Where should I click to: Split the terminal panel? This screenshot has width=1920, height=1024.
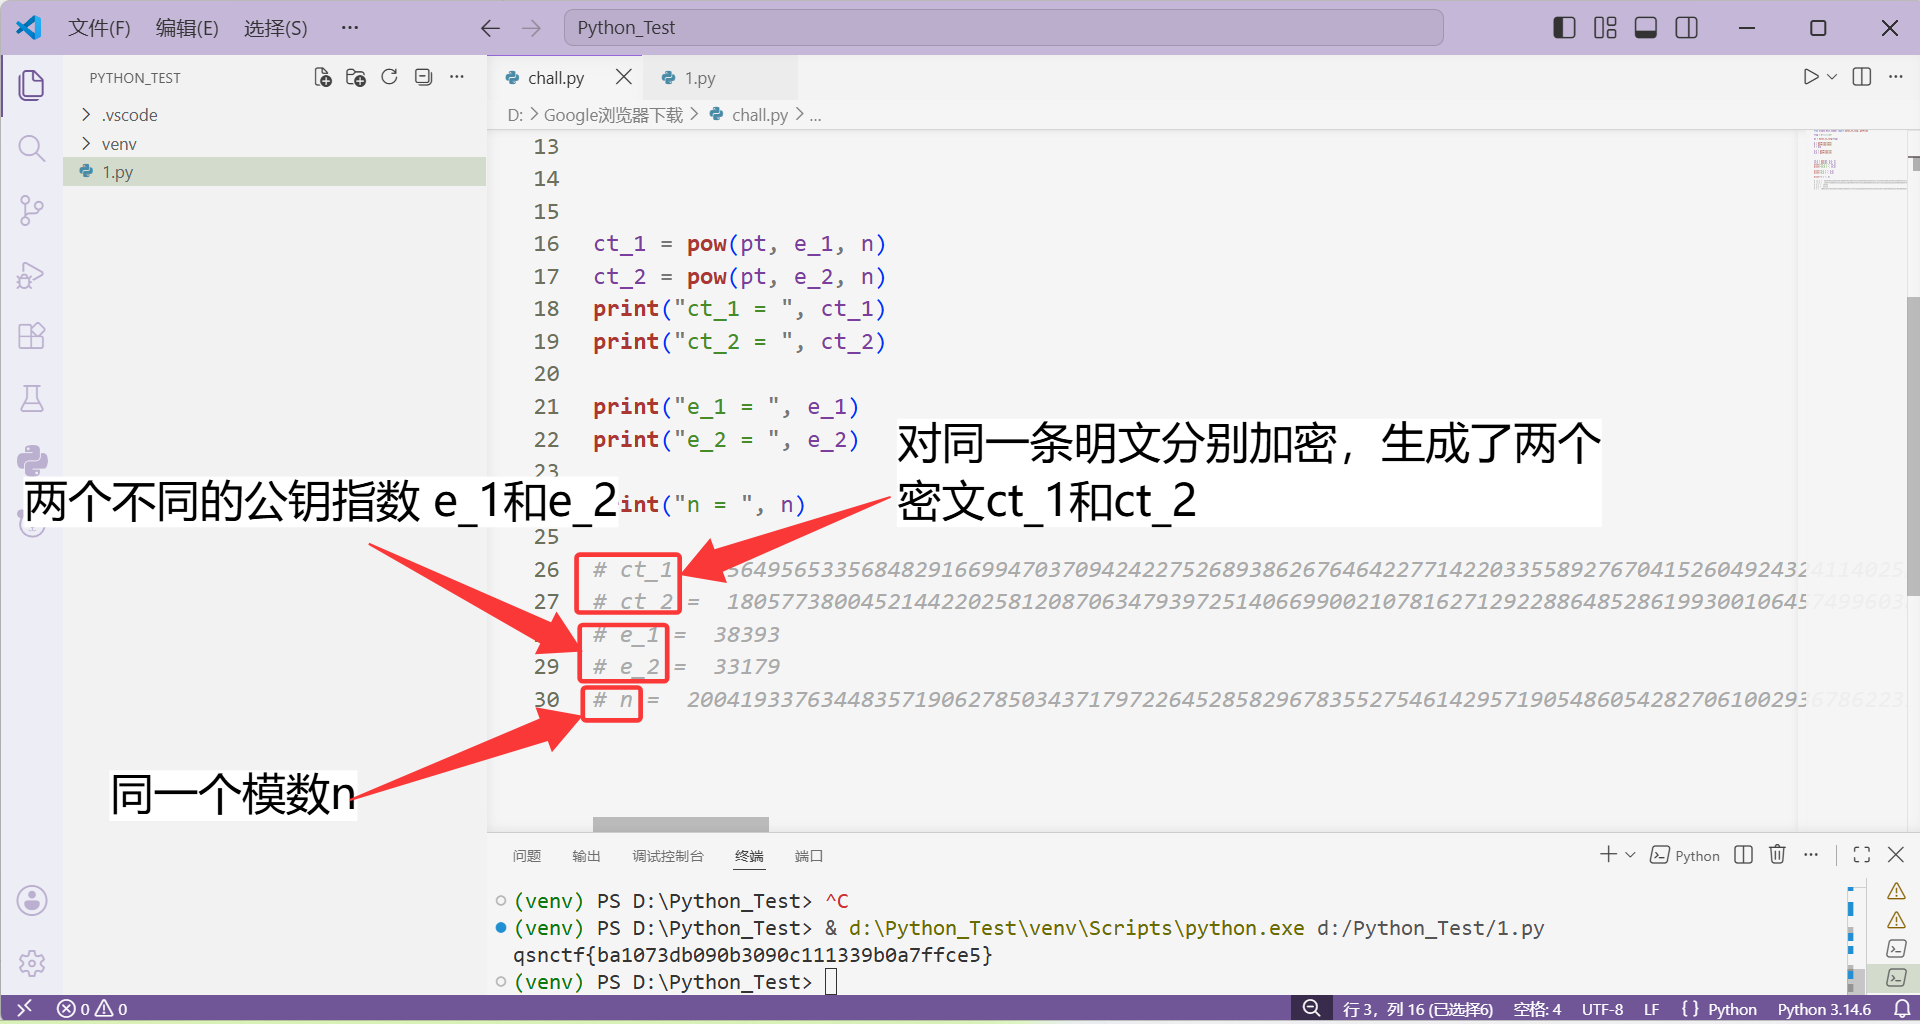pyautogui.click(x=1744, y=855)
